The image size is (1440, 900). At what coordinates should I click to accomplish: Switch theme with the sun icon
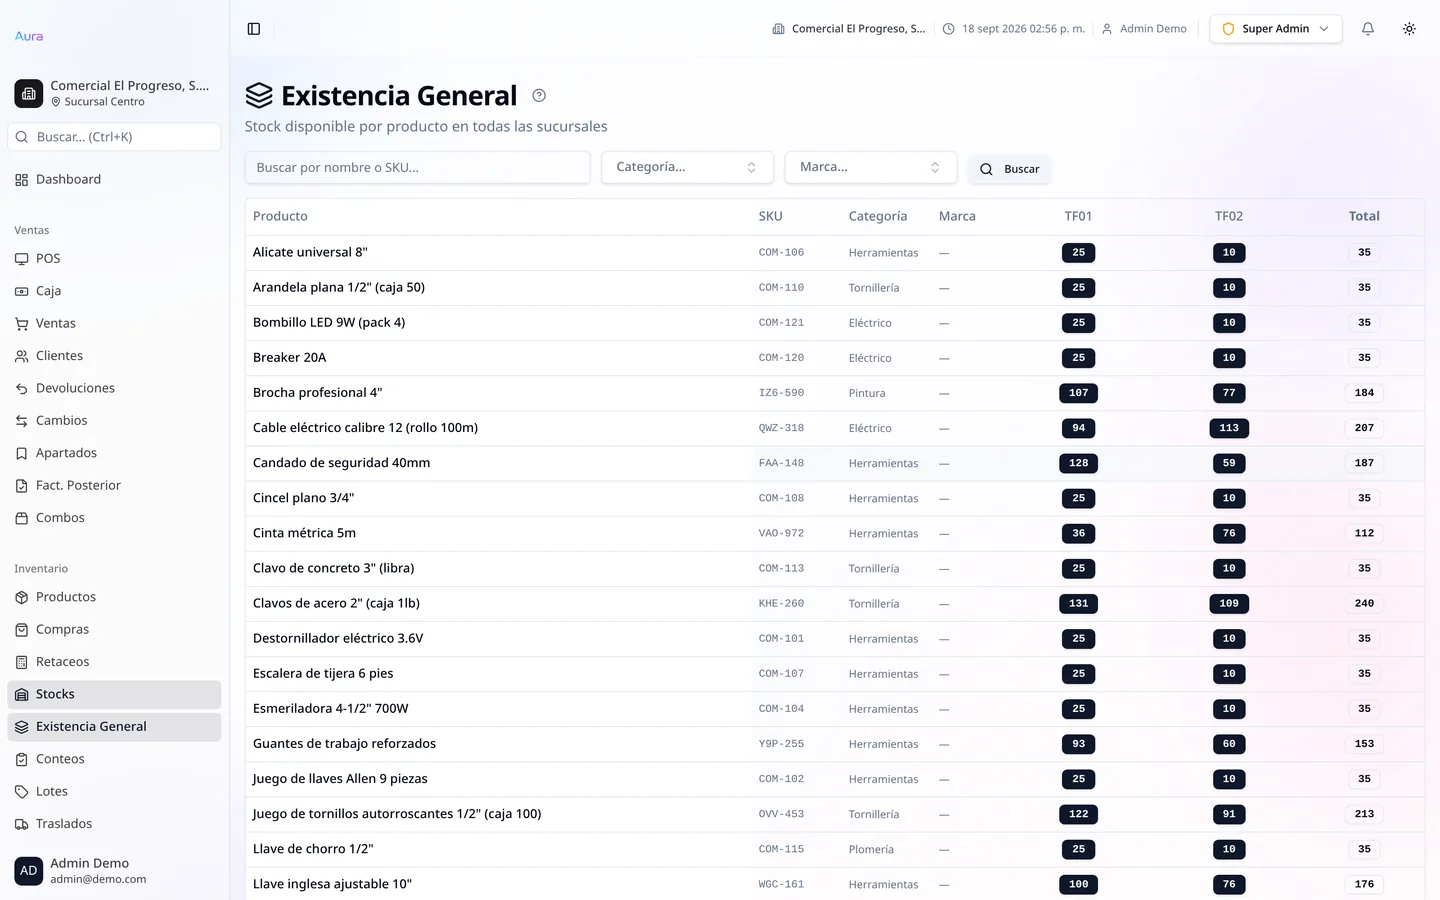1409,29
